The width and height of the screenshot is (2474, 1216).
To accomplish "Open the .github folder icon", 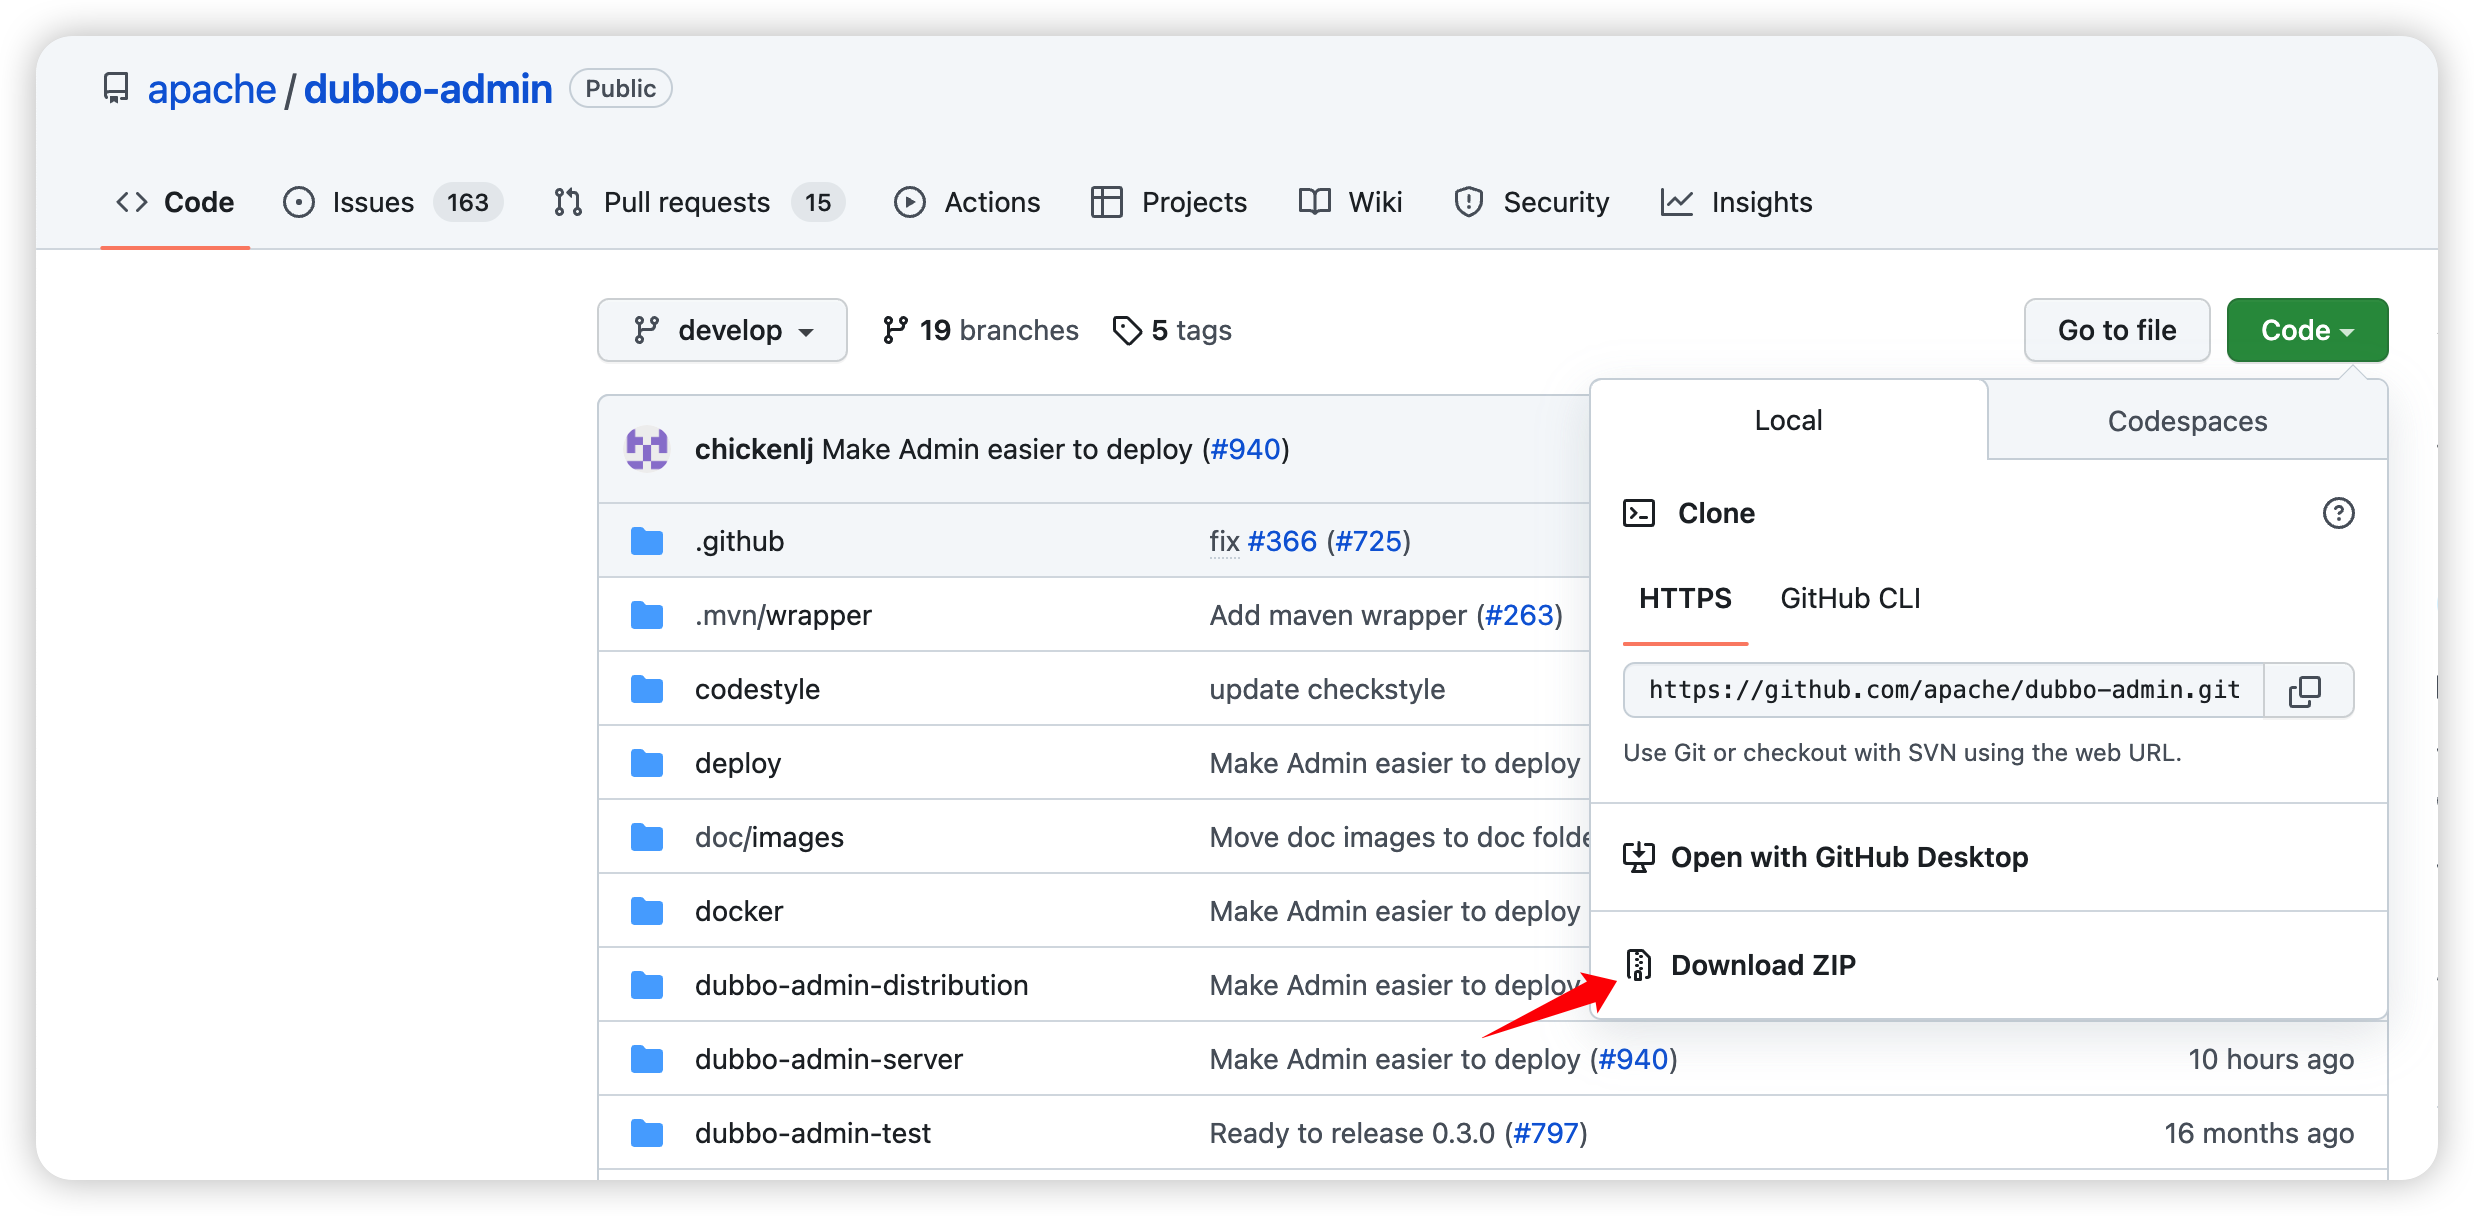I will 647,541.
